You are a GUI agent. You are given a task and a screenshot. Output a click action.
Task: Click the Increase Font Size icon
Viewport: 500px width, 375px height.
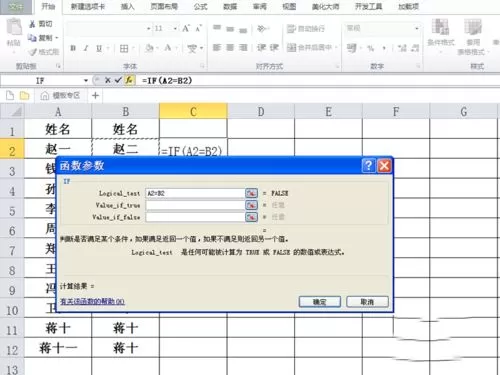pos(186,28)
